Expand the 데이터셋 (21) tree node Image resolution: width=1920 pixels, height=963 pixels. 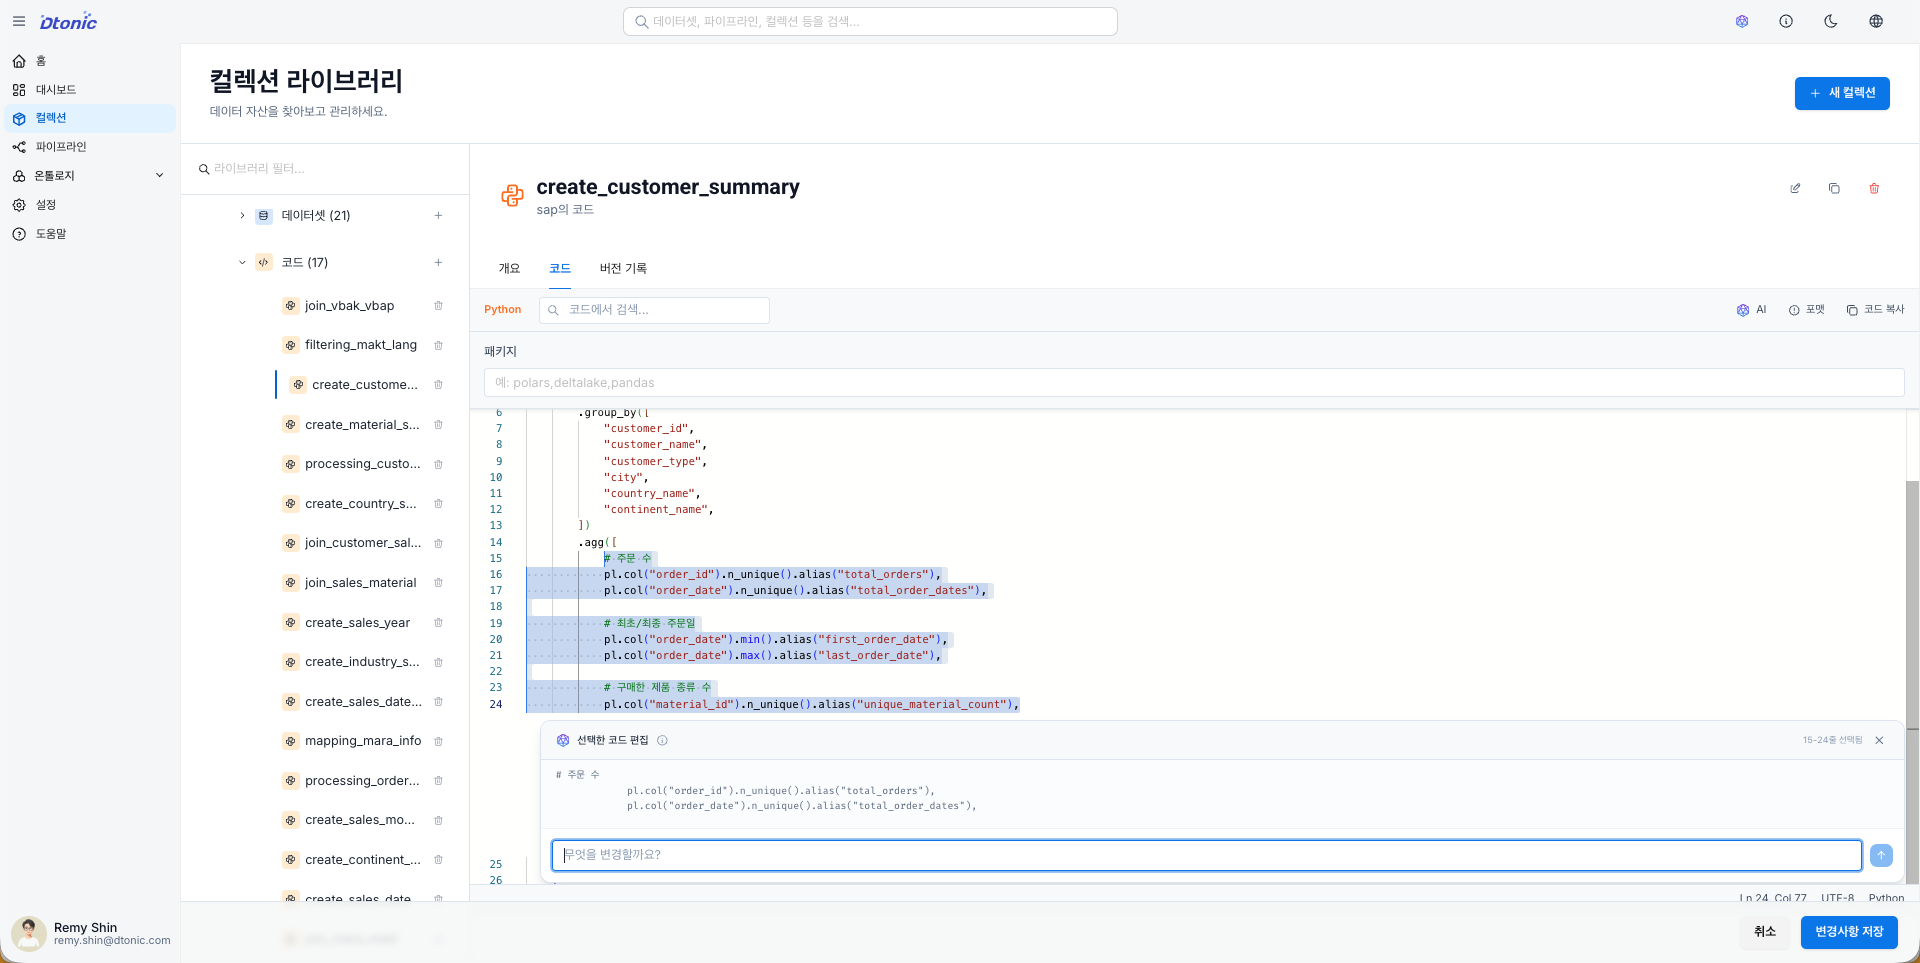point(242,216)
